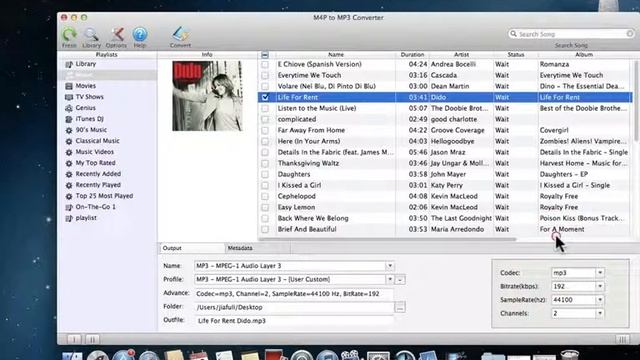
Task: Click the Help question mark icon
Action: (140, 35)
